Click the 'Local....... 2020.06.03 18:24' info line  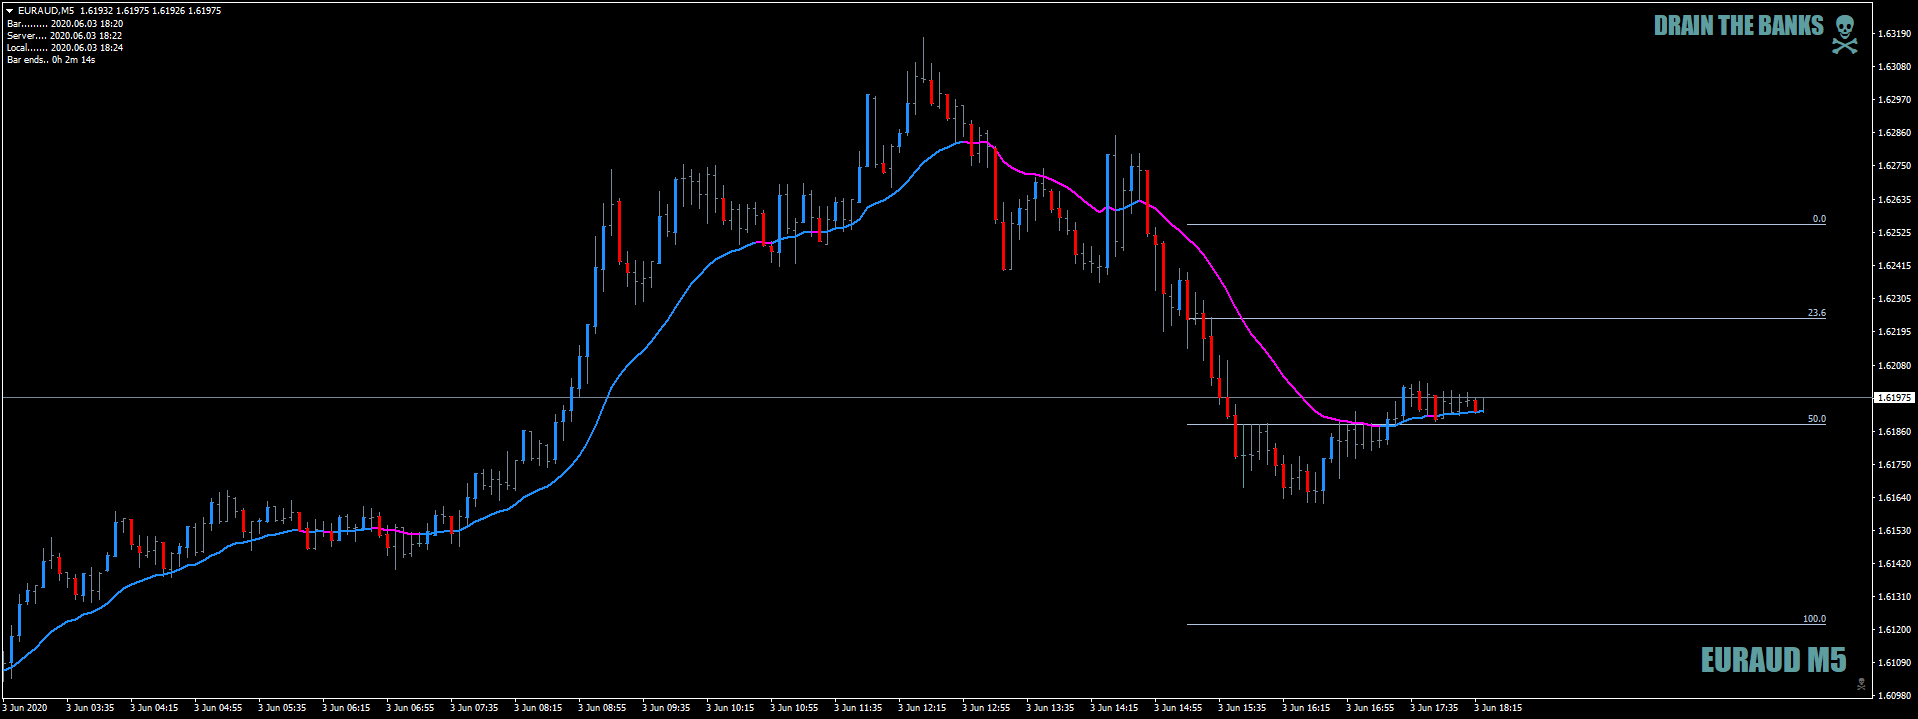[x=65, y=47]
